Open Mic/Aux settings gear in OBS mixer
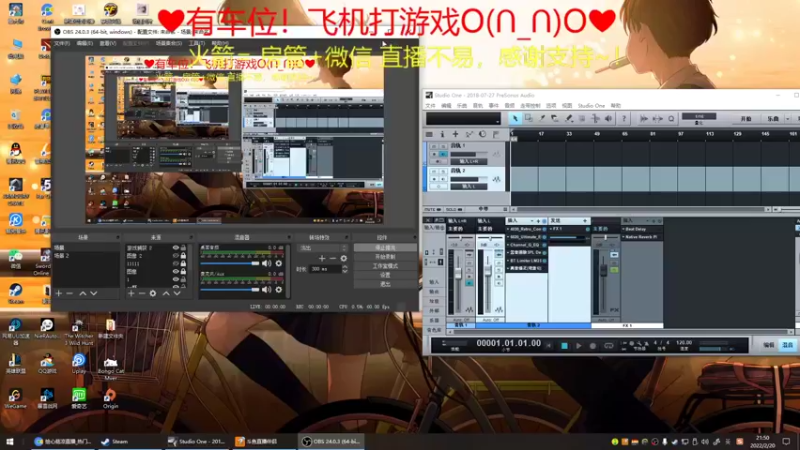The height and width of the screenshot is (450, 800). pos(279,289)
